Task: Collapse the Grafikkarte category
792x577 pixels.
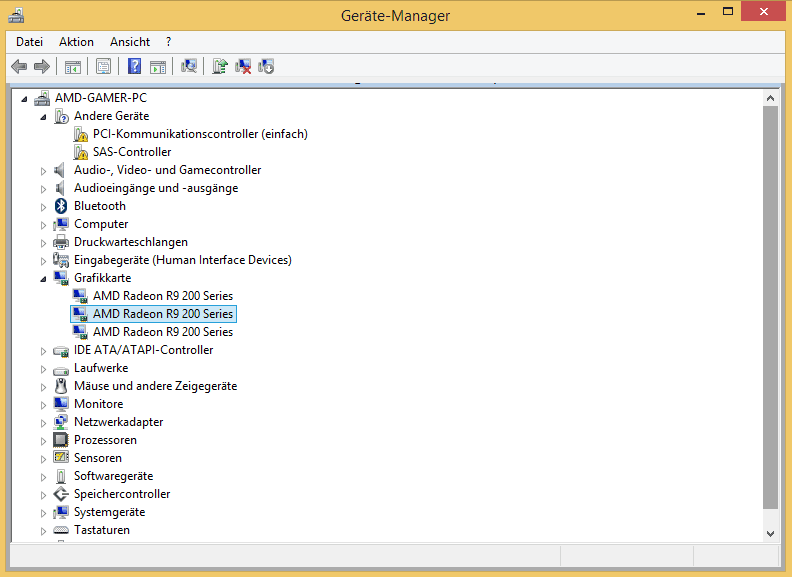Action: (43, 279)
